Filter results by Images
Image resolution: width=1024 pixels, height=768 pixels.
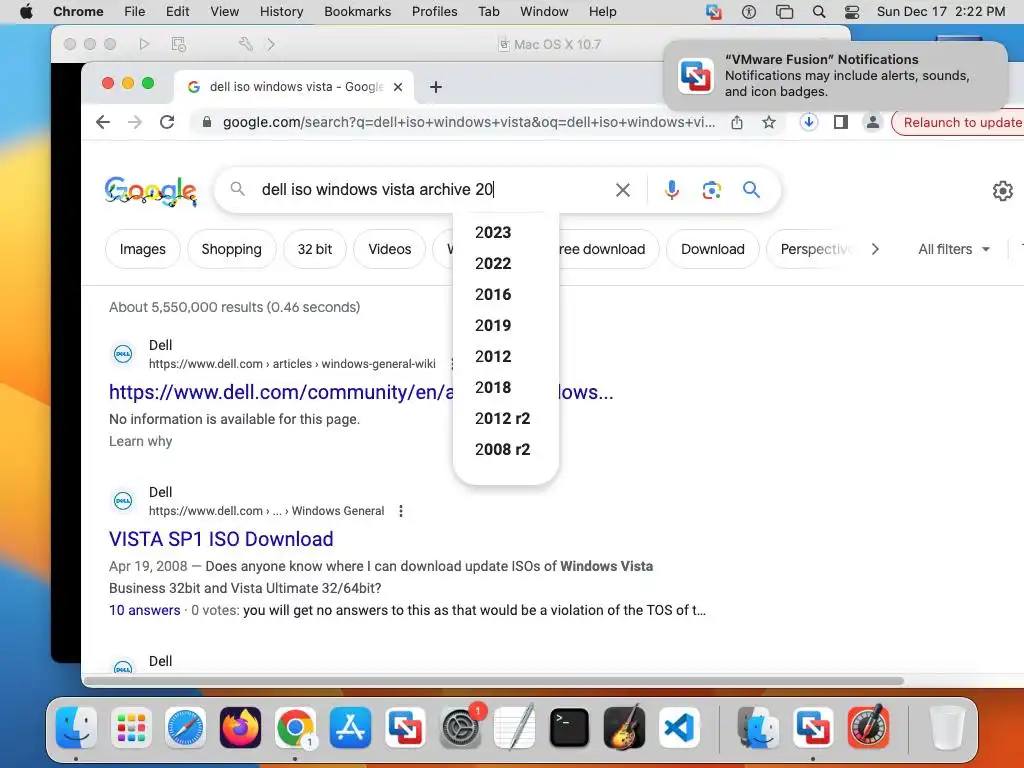point(142,249)
